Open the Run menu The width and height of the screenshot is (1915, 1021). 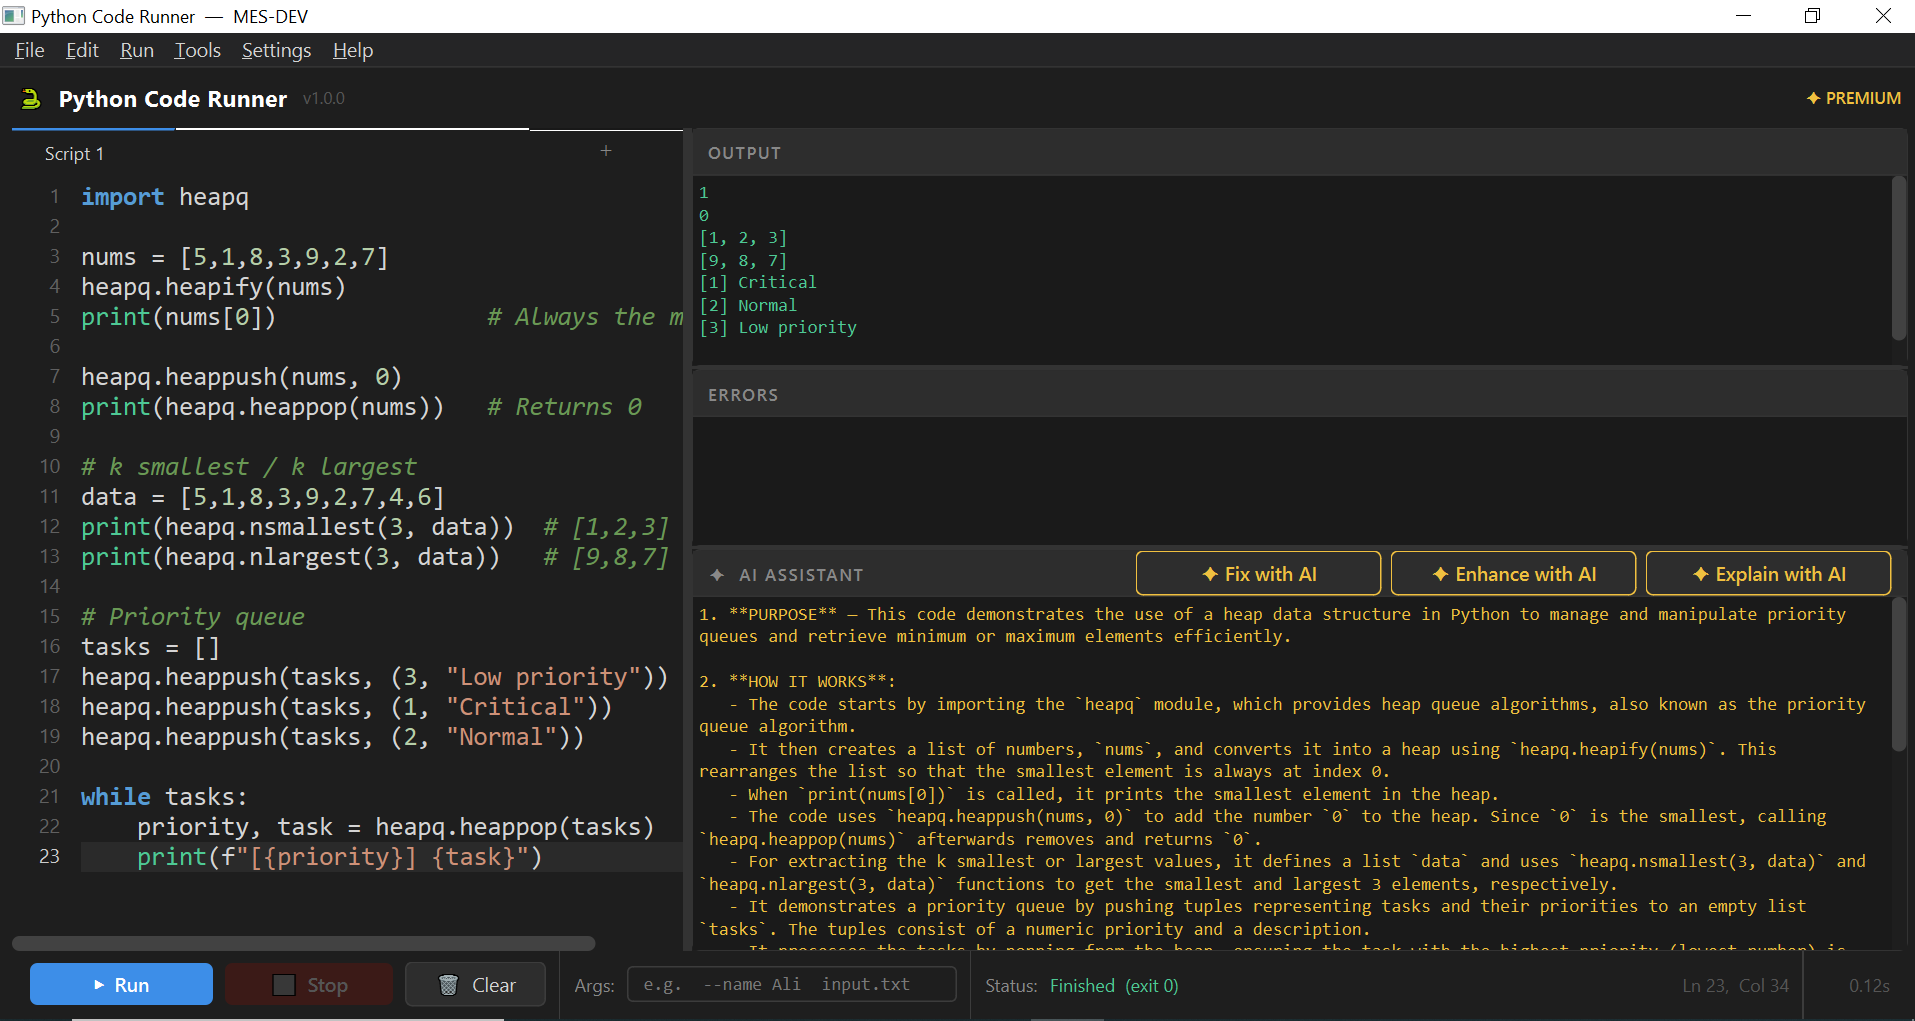137,50
